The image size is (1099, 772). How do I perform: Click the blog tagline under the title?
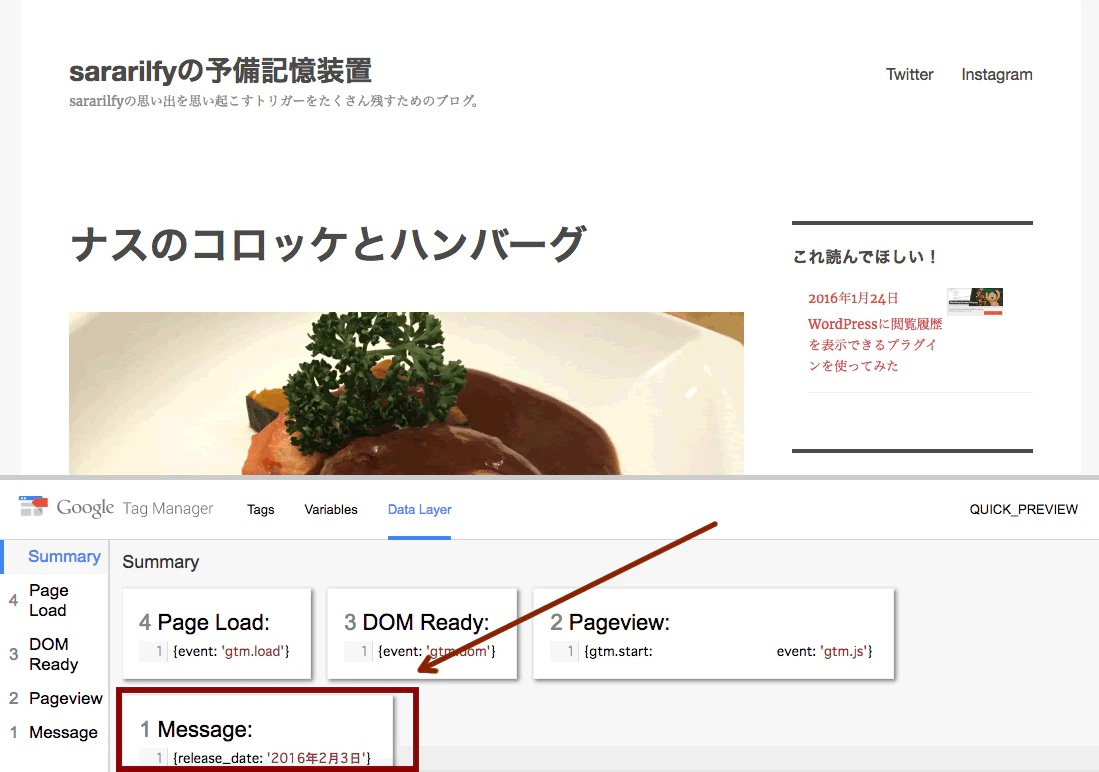[275, 101]
